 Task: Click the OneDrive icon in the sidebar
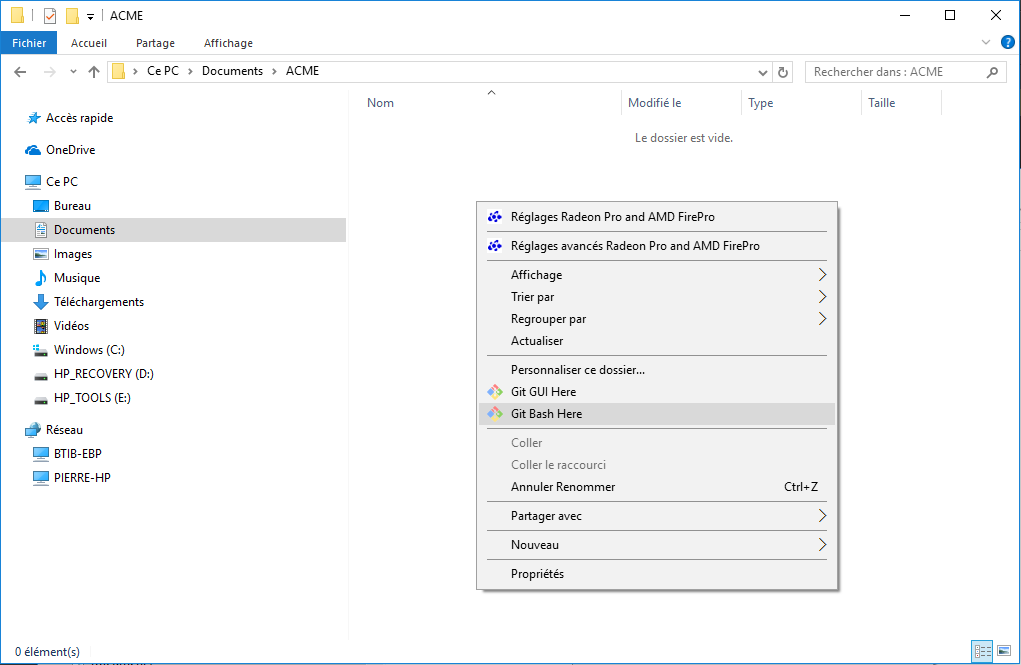point(33,149)
